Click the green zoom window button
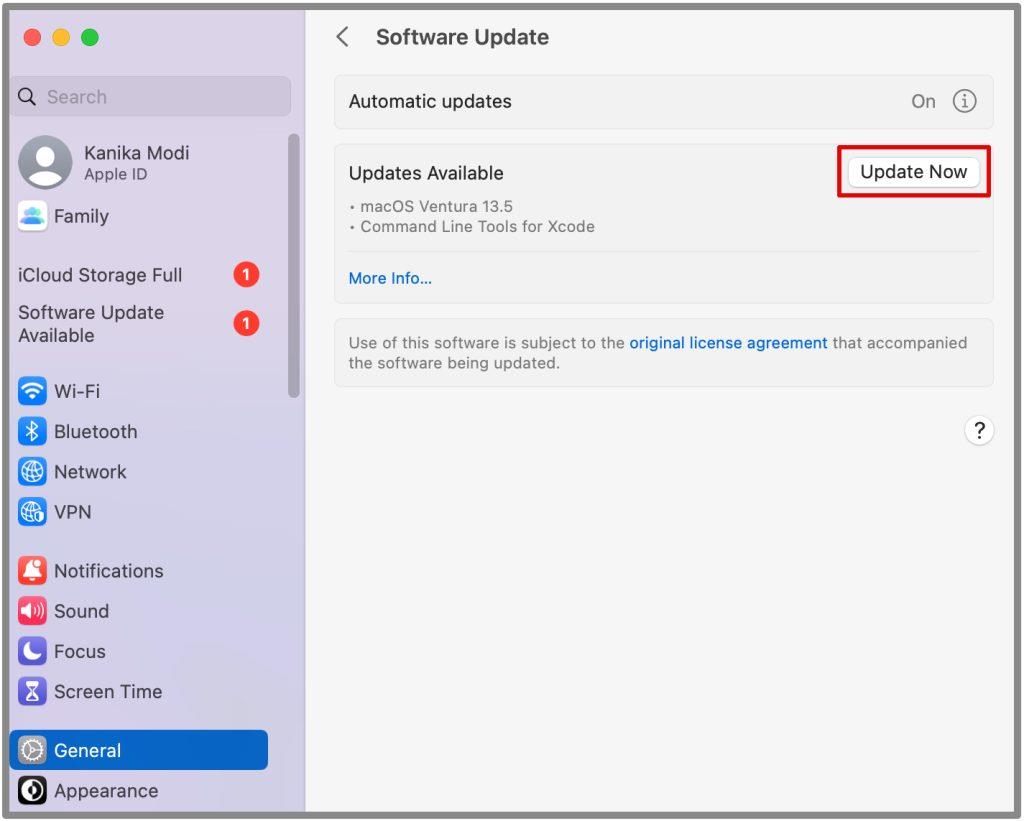The width and height of the screenshot is (1024, 821). [89, 37]
